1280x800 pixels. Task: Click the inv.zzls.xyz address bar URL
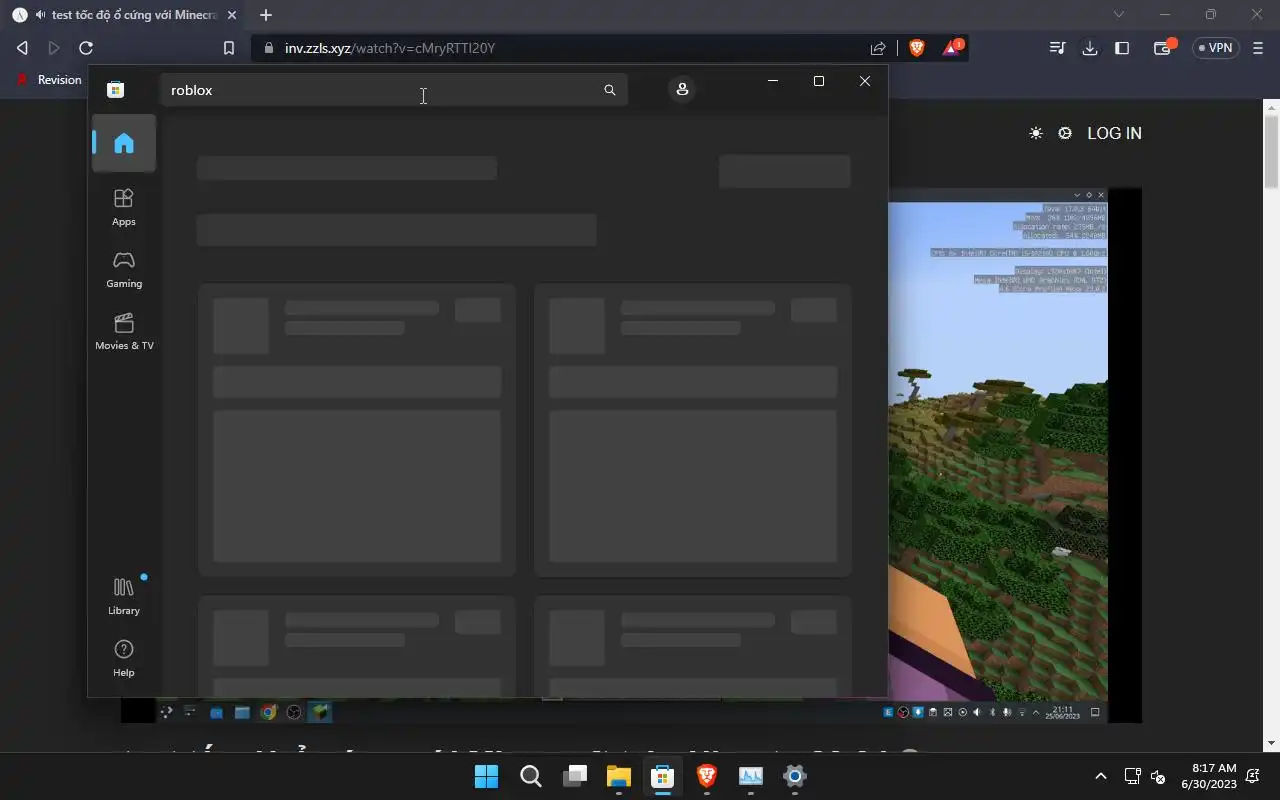(x=390, y=48)
